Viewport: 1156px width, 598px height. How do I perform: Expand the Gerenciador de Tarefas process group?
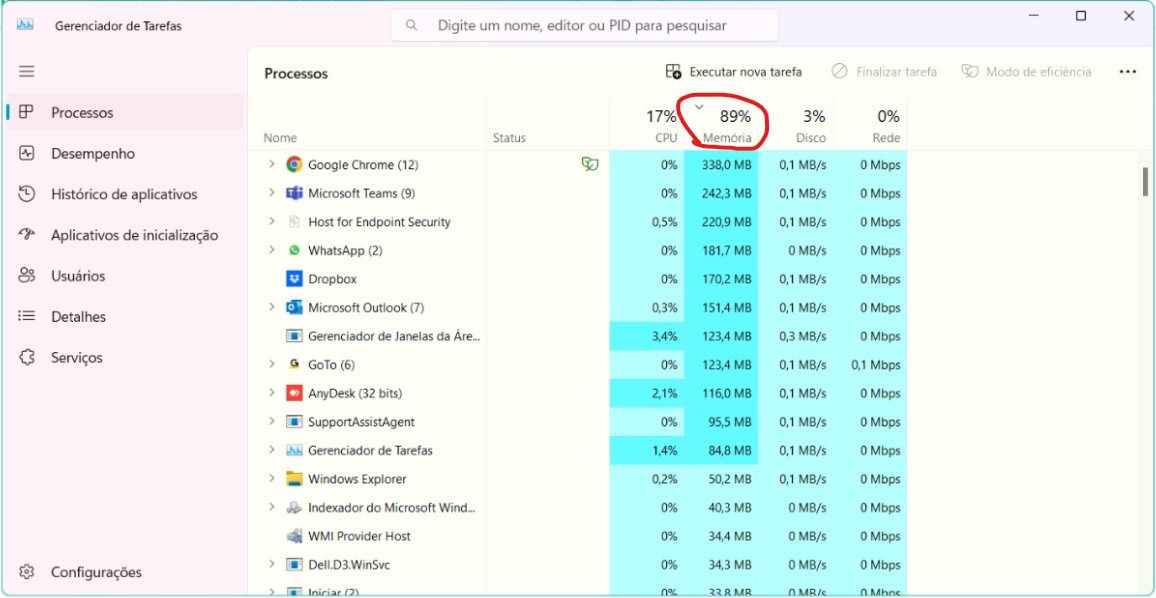coord(271,451)
